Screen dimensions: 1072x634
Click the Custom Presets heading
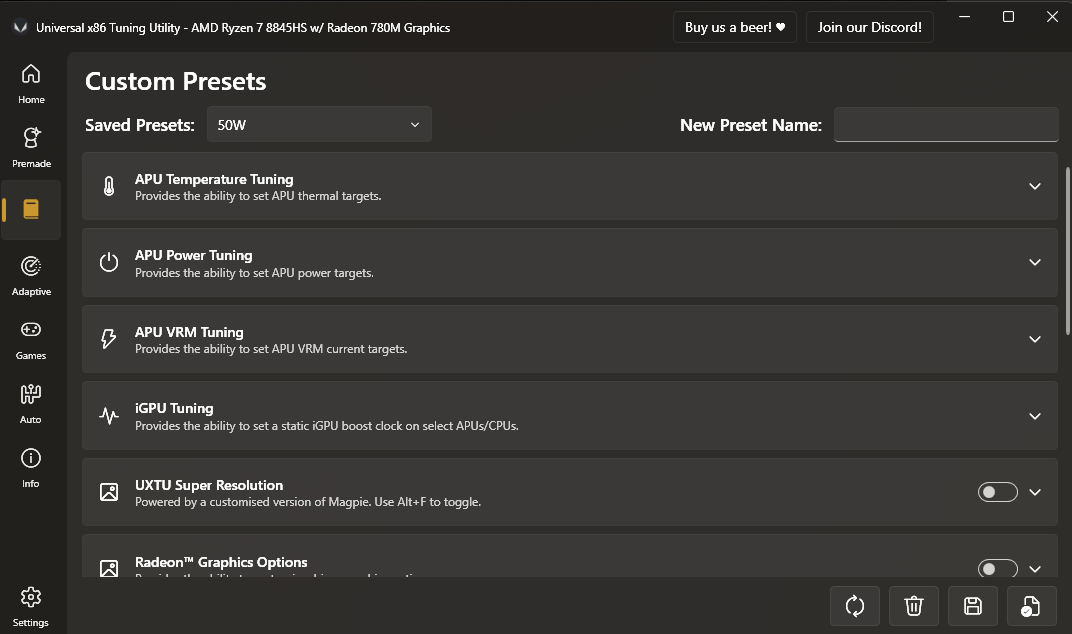[176, 81]
